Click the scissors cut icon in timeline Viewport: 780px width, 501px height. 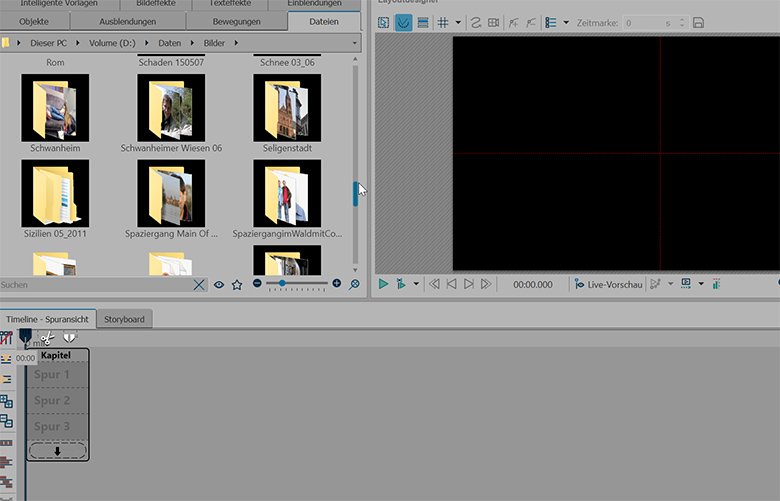(46, 338)
